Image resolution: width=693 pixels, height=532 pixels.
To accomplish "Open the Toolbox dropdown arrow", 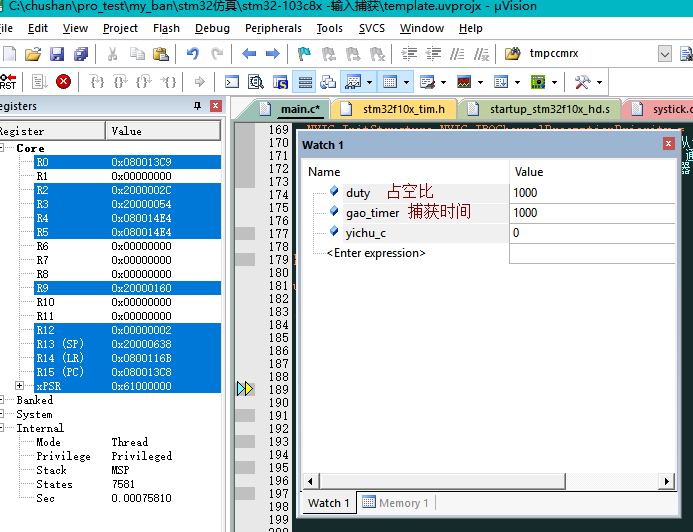I will [599, 82].
